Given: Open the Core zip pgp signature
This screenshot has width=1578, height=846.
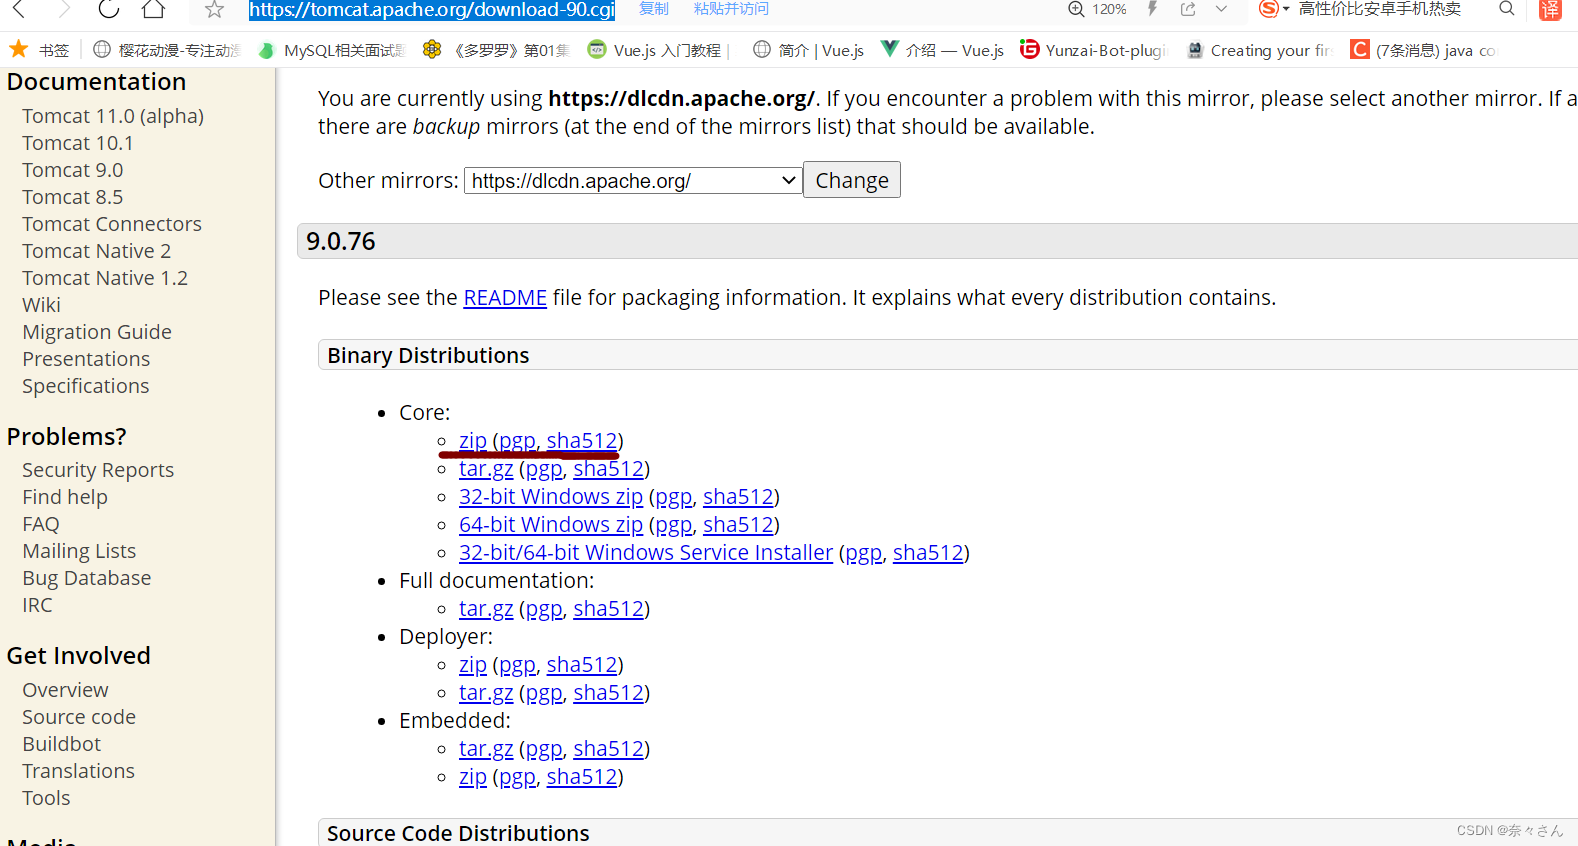Looking at the screenshot, I should pyautogui.click(x=517, y=441).
